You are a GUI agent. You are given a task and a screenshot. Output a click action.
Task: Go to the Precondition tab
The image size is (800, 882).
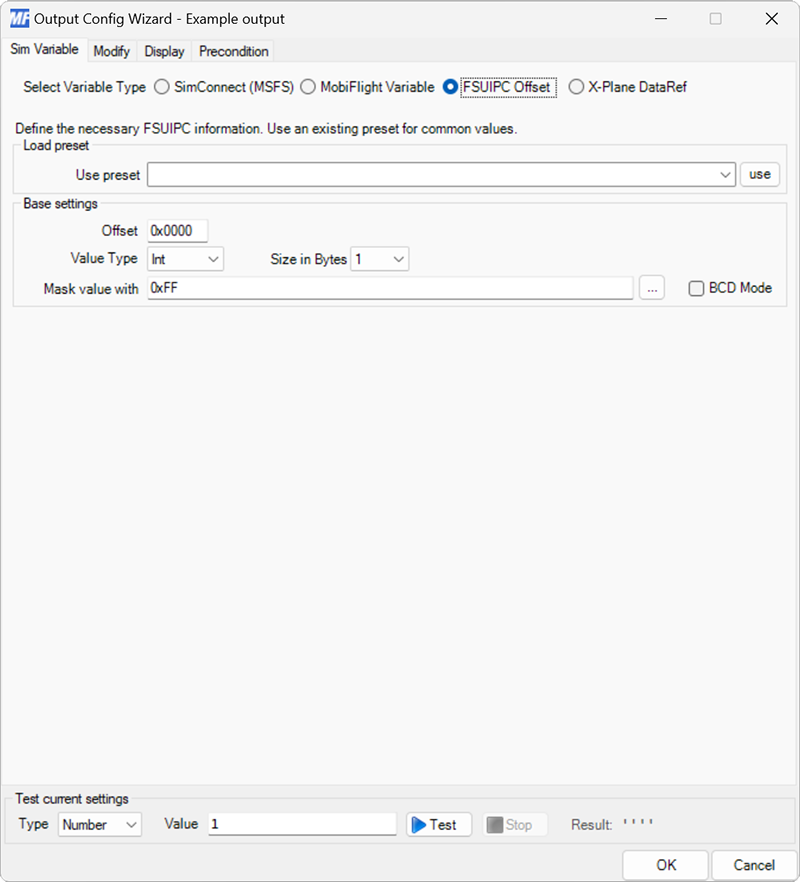point(232,51)
